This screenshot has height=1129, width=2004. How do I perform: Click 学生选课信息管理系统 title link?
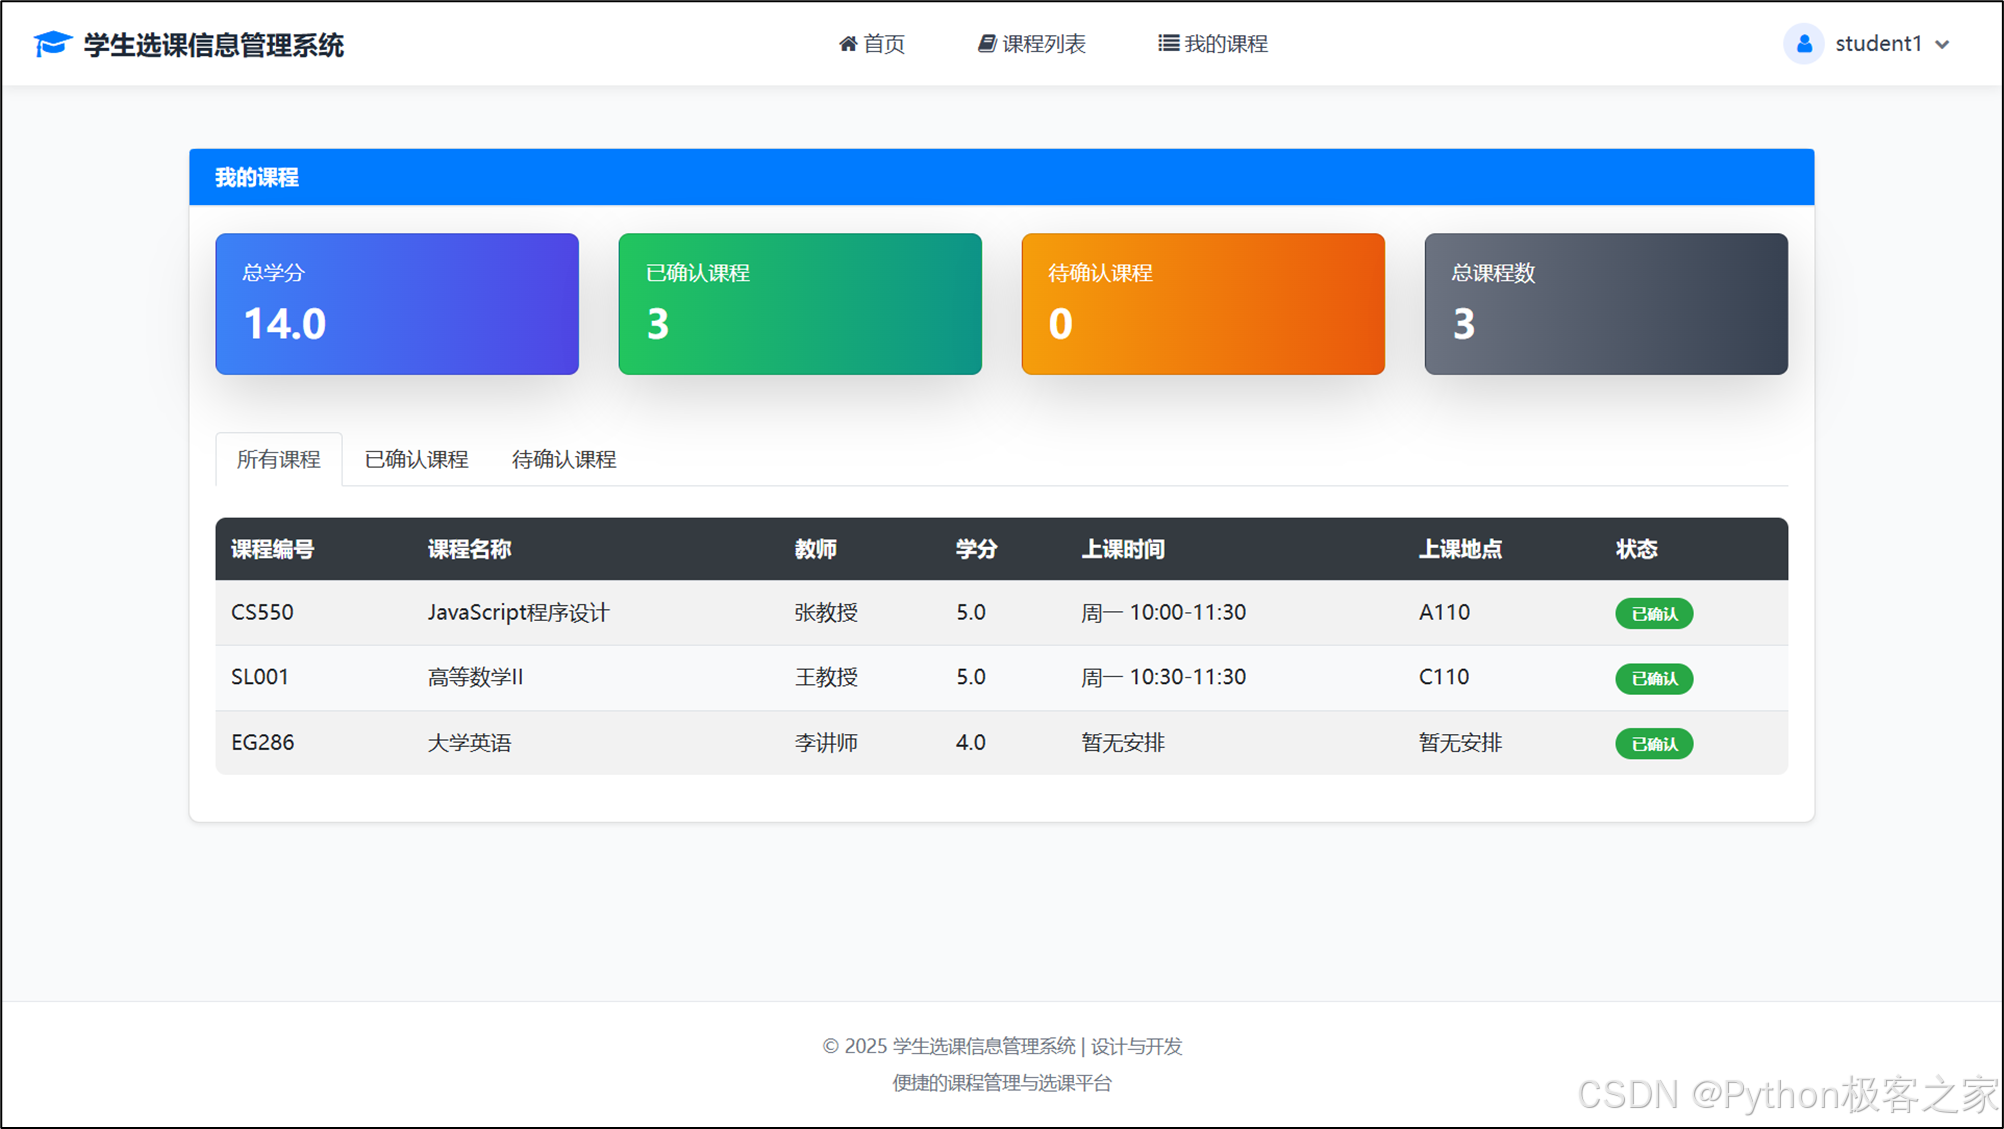click(213, 45)
